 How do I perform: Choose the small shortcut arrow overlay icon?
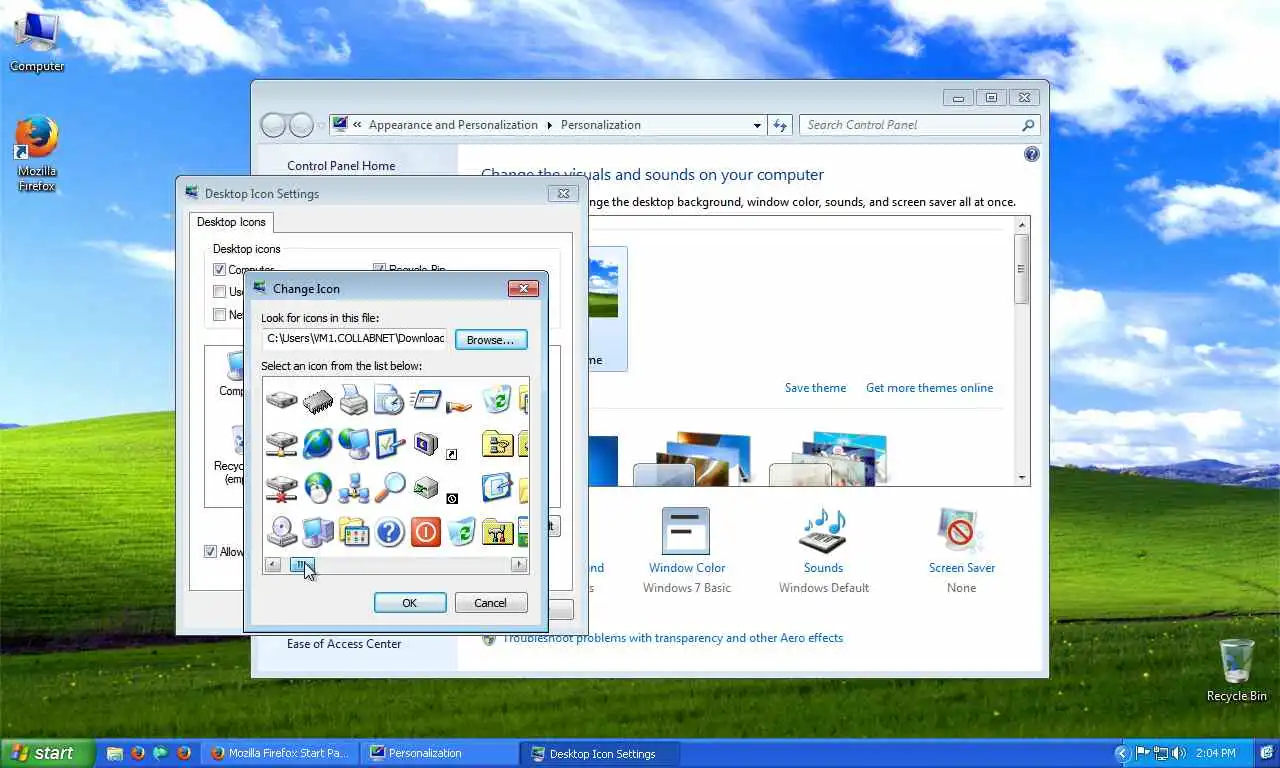pyautogui.click(x=452, y=454)
